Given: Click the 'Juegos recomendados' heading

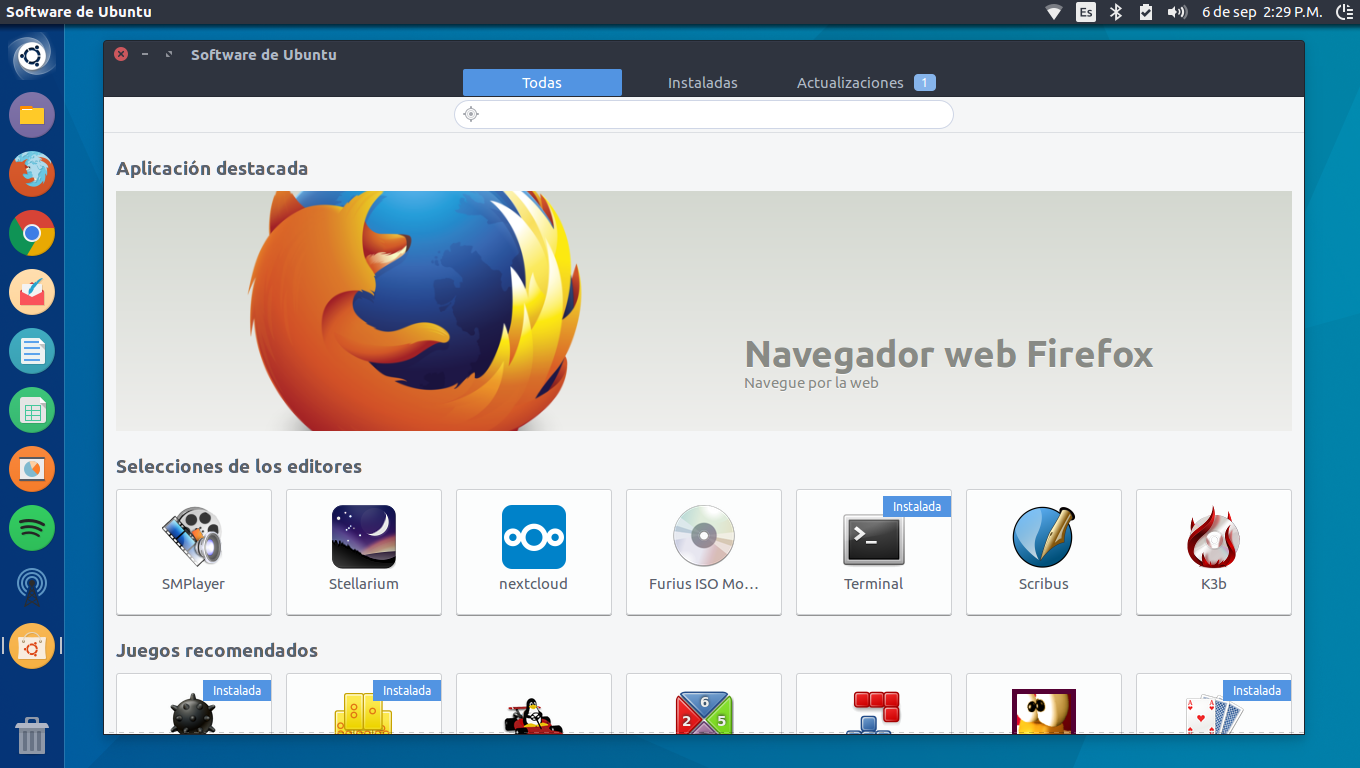Looking at the screenshot, I should (x=217, y=650).
